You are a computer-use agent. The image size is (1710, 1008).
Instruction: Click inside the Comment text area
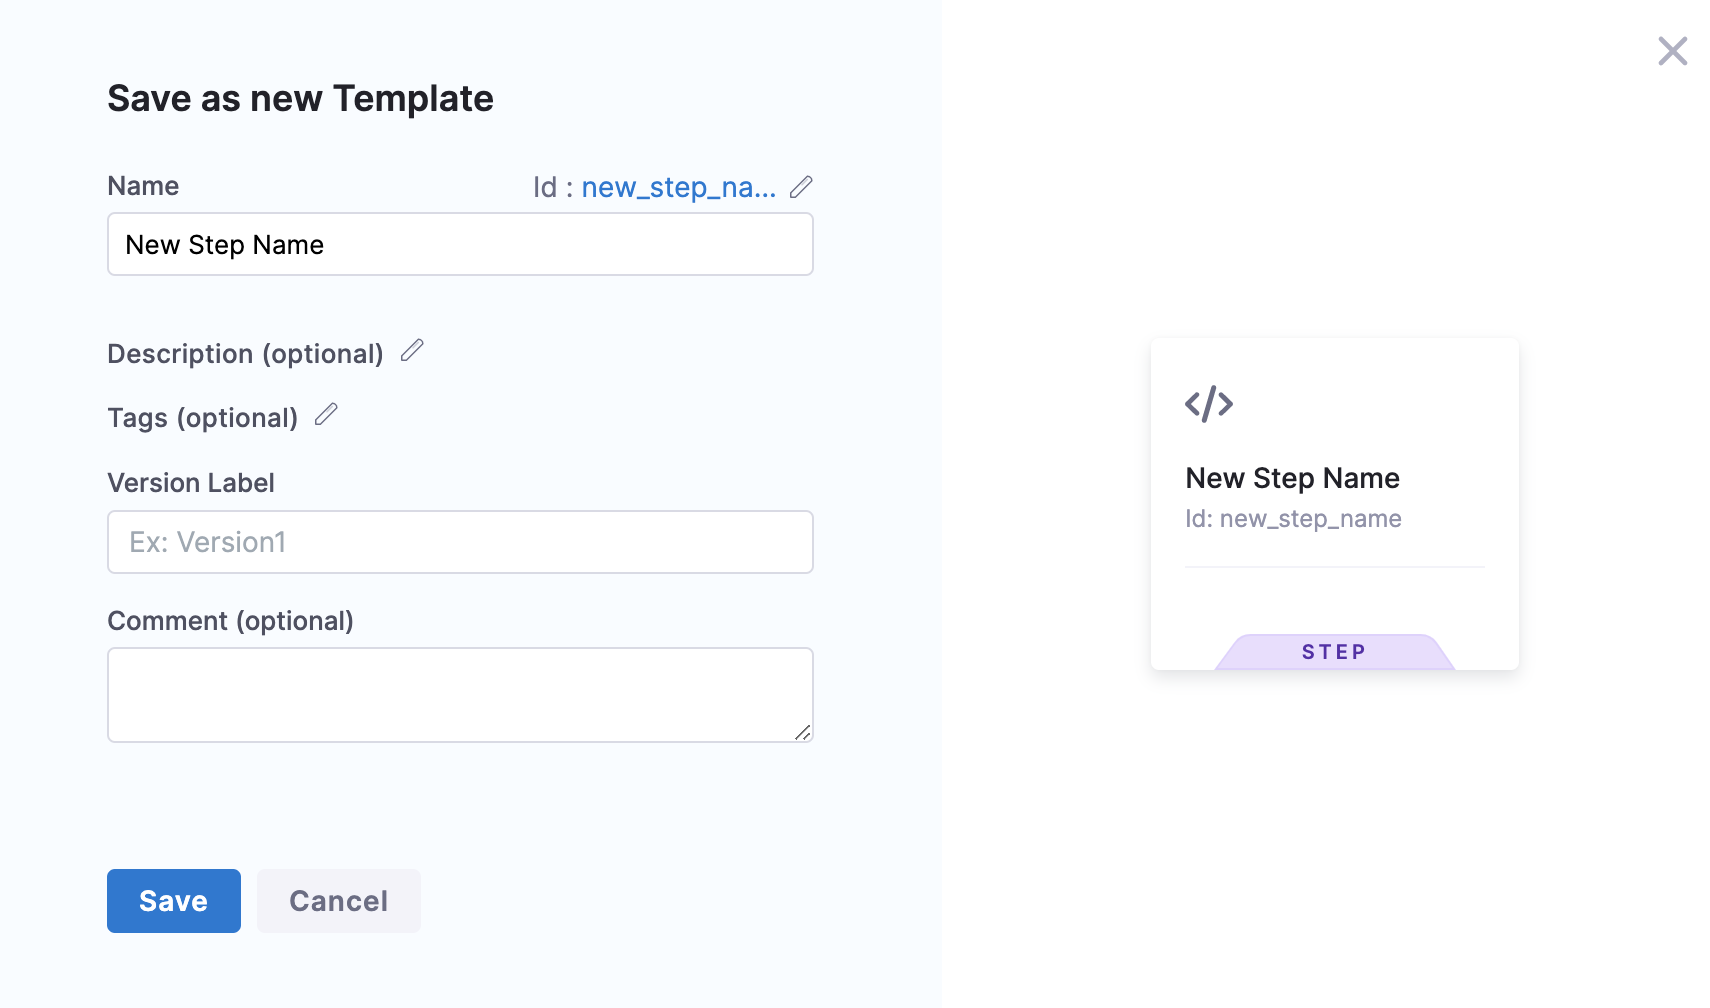click(x=460, y=695)
